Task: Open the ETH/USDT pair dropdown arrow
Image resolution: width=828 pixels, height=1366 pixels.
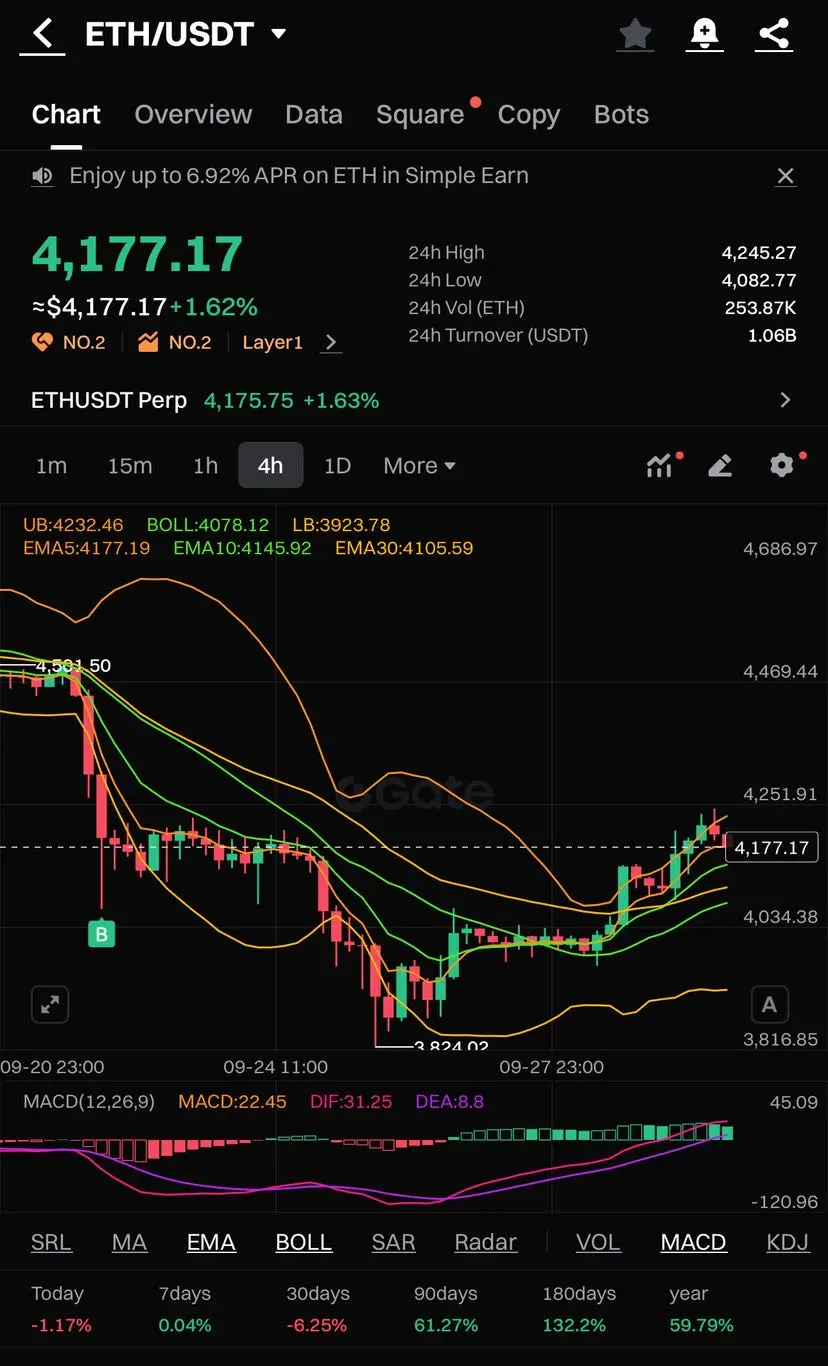Action: pos(279,34)
